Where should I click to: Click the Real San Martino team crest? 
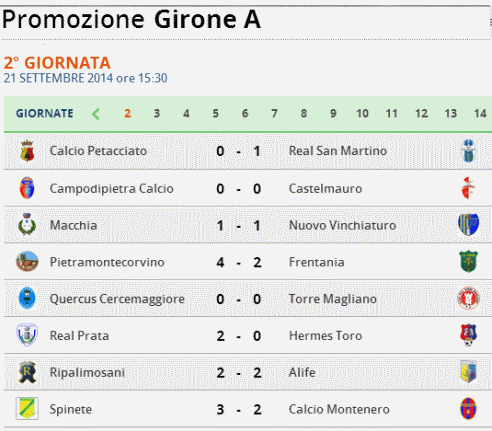click(x=469, y=151)
